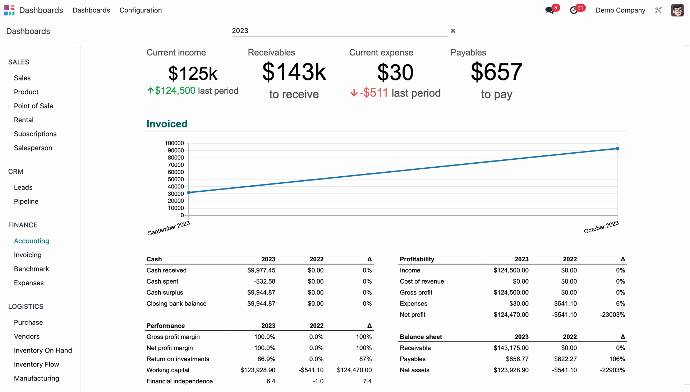Click the $125k current income figure
690x392 pixels.
tap(193, 73)
